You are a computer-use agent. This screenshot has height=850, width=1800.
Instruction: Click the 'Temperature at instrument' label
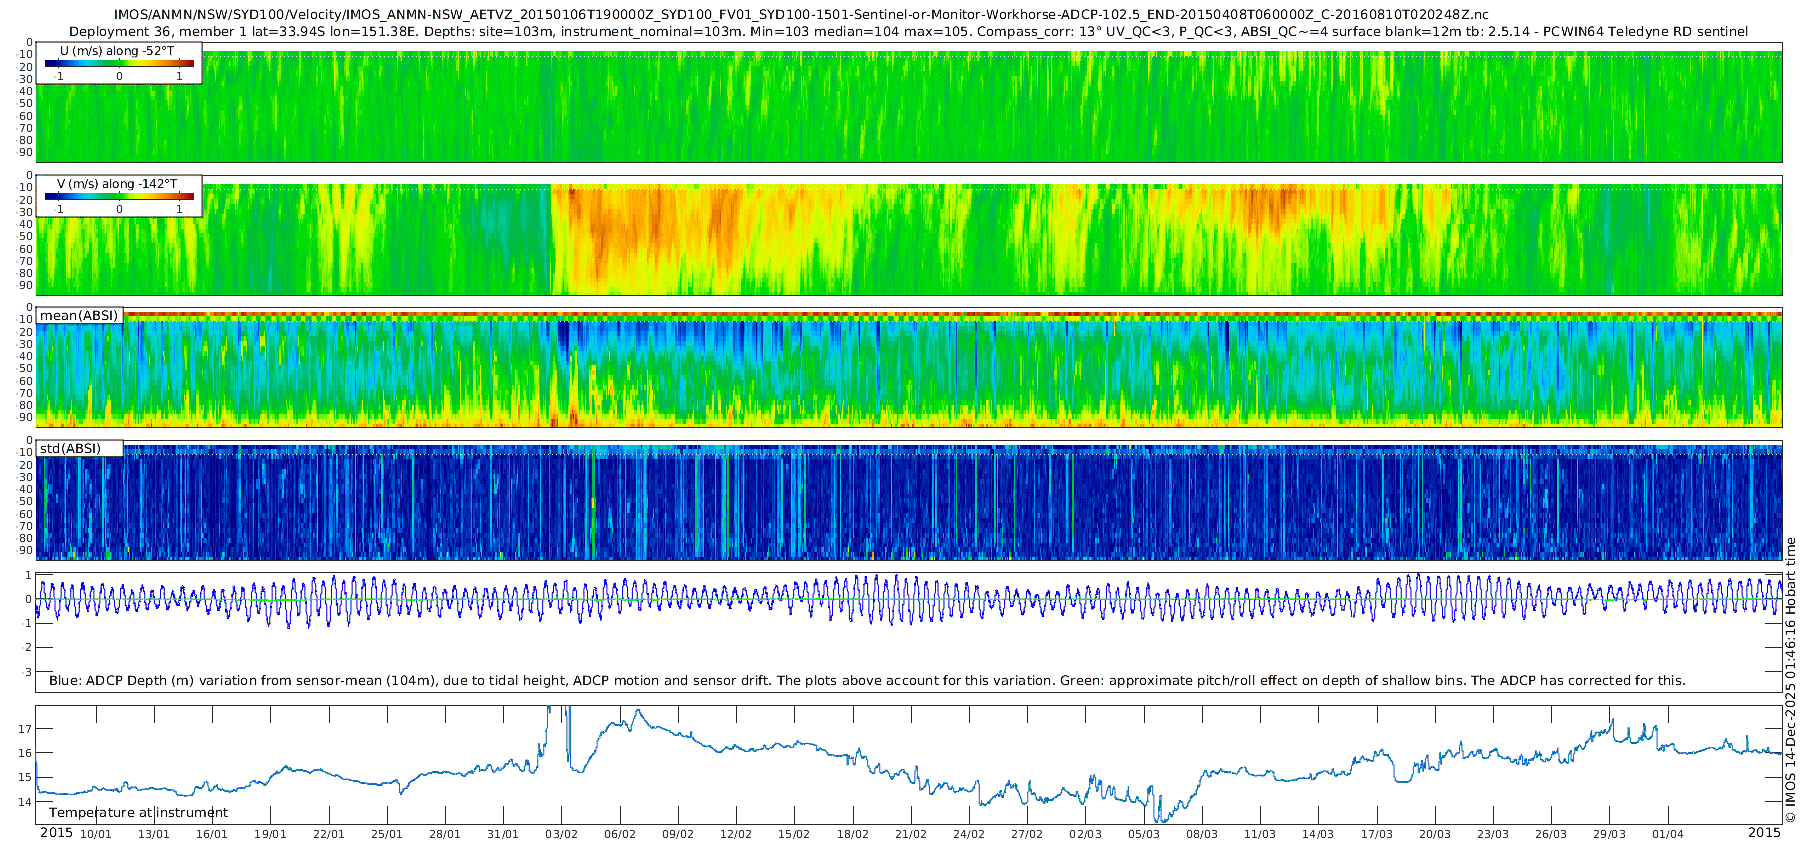click(x=138, y=812)
